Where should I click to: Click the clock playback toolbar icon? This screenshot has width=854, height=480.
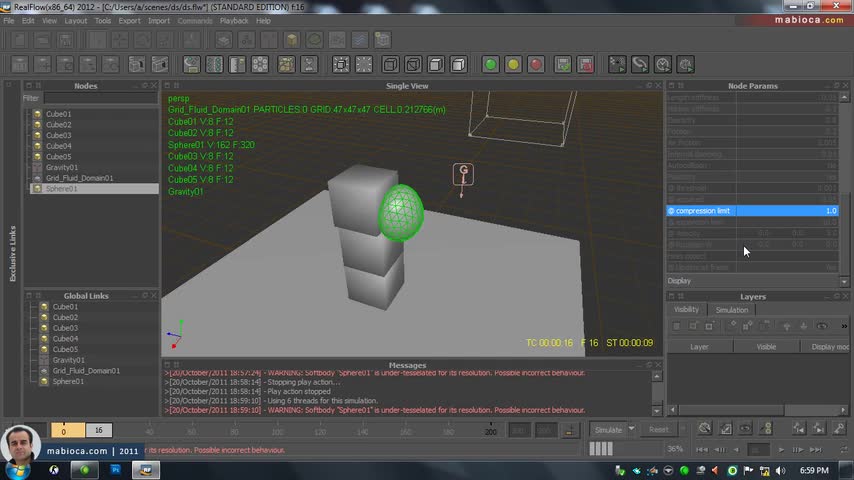point(663,65)
